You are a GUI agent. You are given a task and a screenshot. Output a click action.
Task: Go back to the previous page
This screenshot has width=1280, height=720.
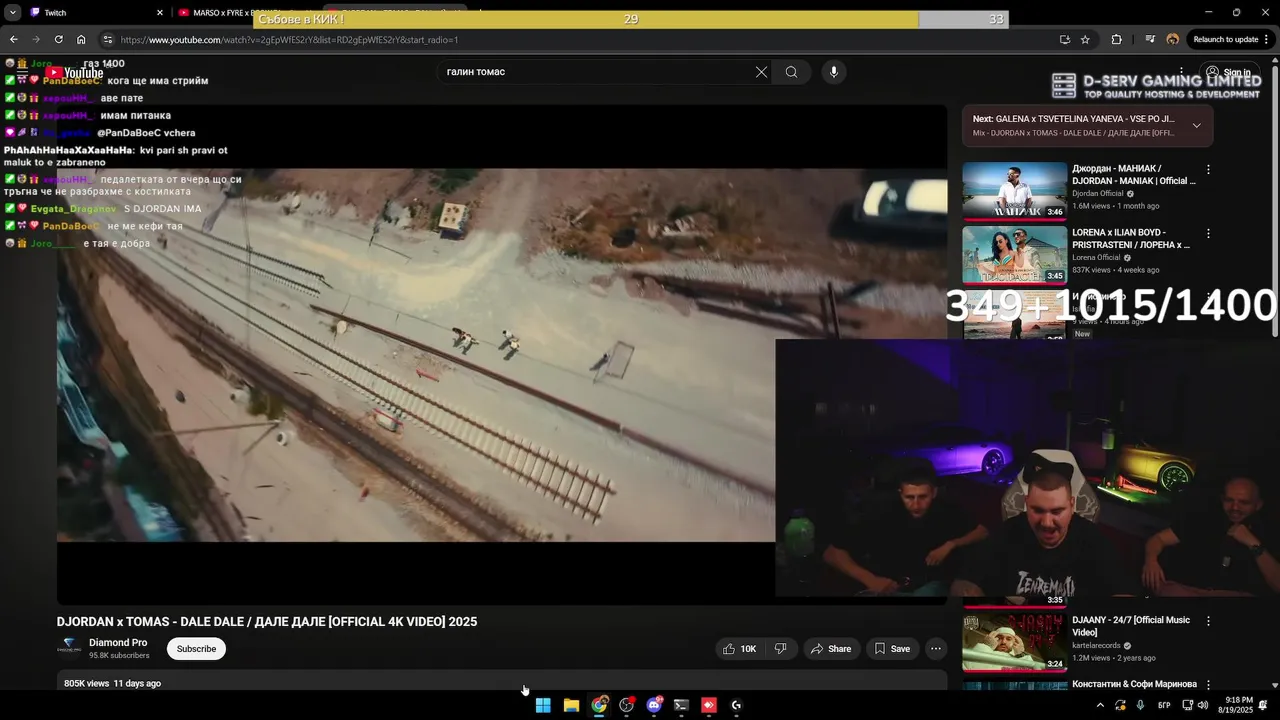pos(14,40)
